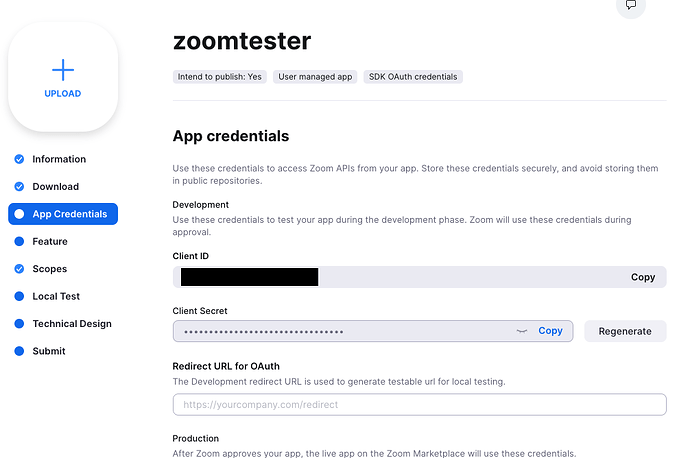This screenshot has width=690, height=458.
Task: Click Scopes step checkmark icon
Action: (18, 269)
